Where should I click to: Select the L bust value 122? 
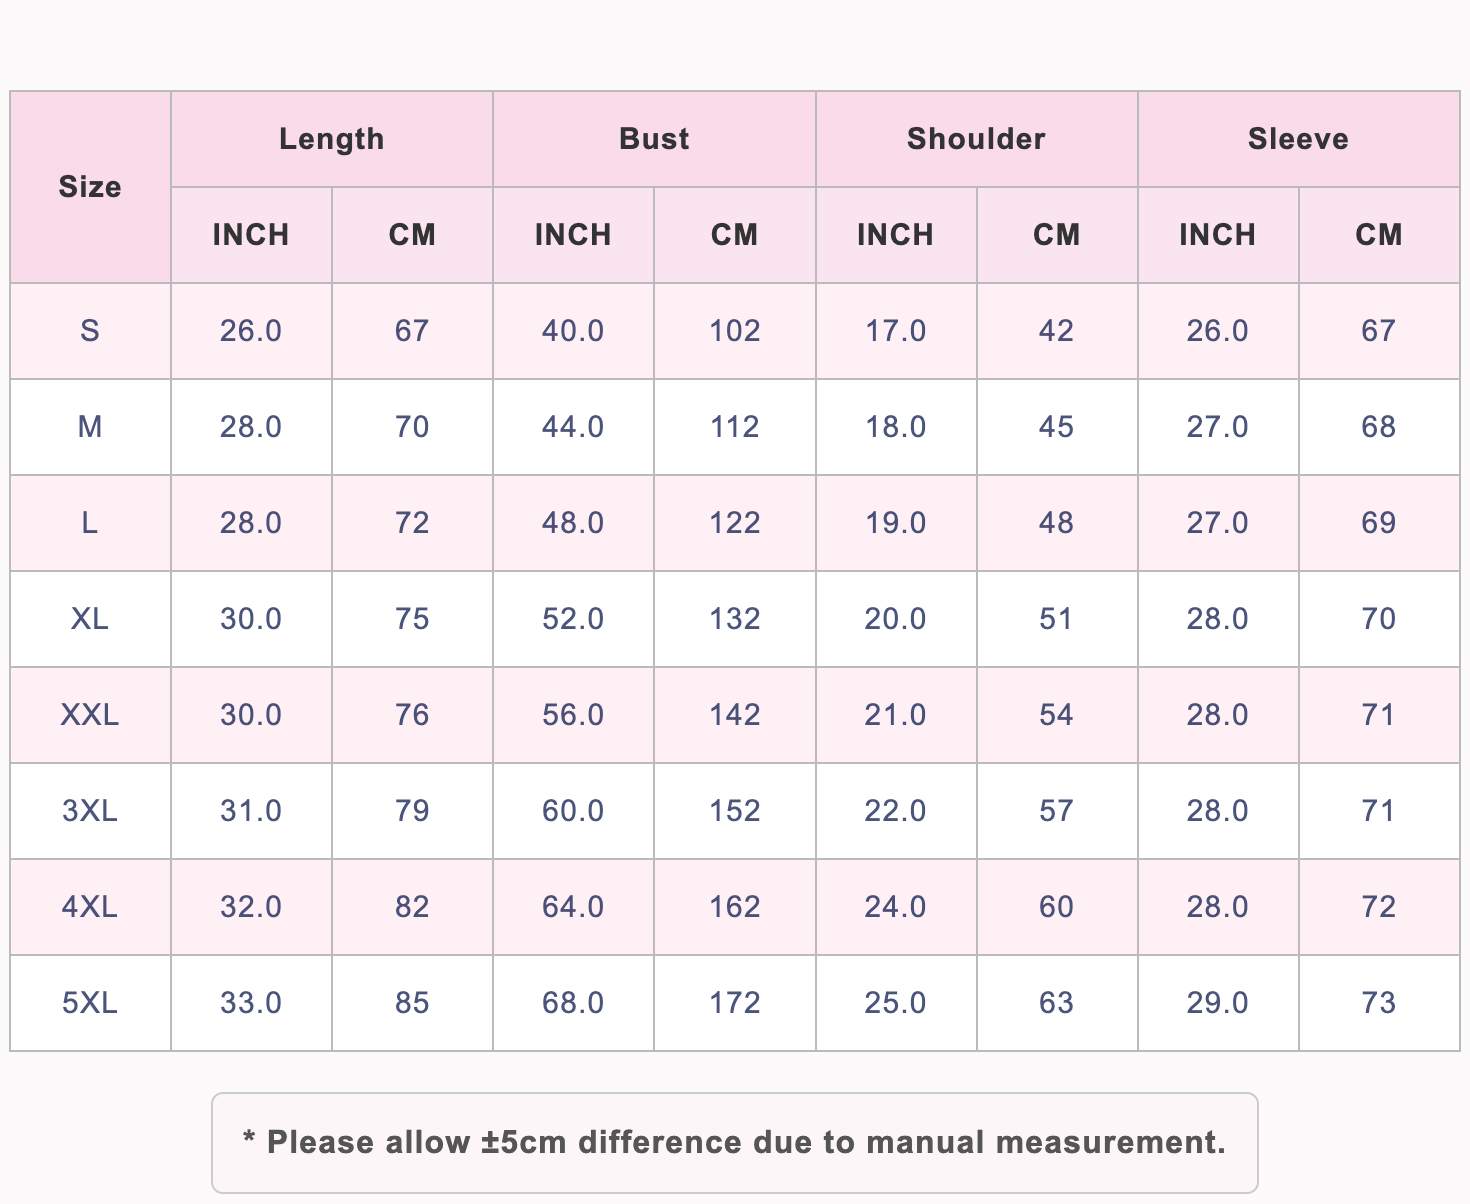pos(735,523)
